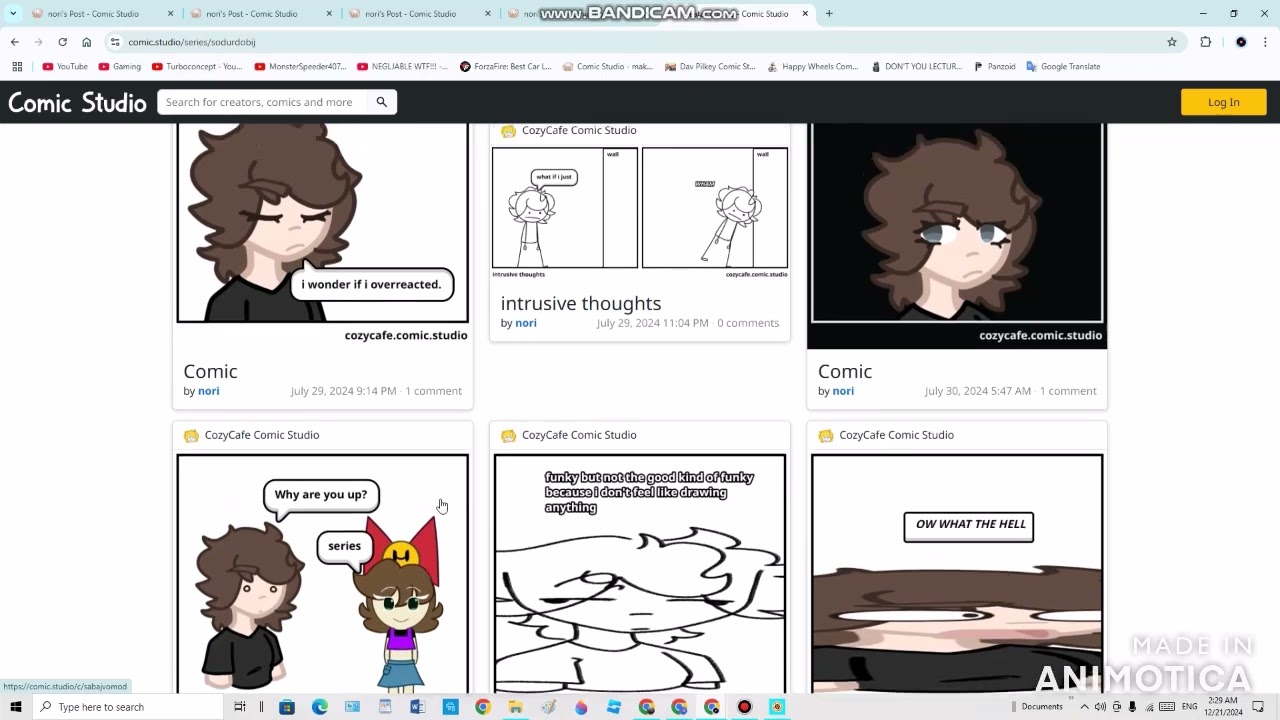Open a new browser tab
The width and height of the screenshot is (1280, 720).
click(x=829, y=14)
